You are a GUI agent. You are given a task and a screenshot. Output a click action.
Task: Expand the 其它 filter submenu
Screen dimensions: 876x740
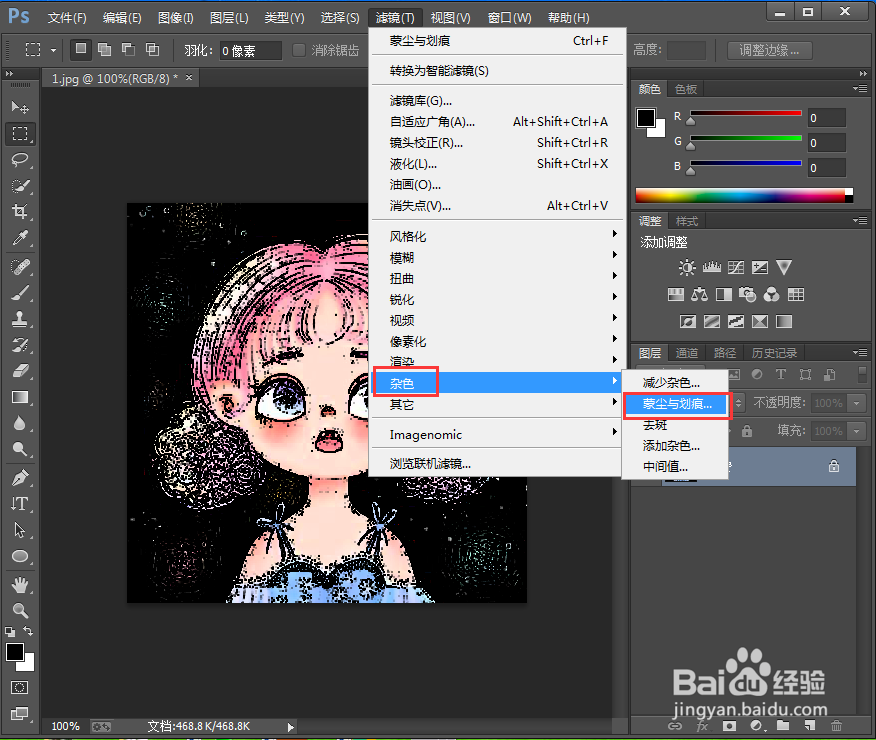(x=497, y=404)
